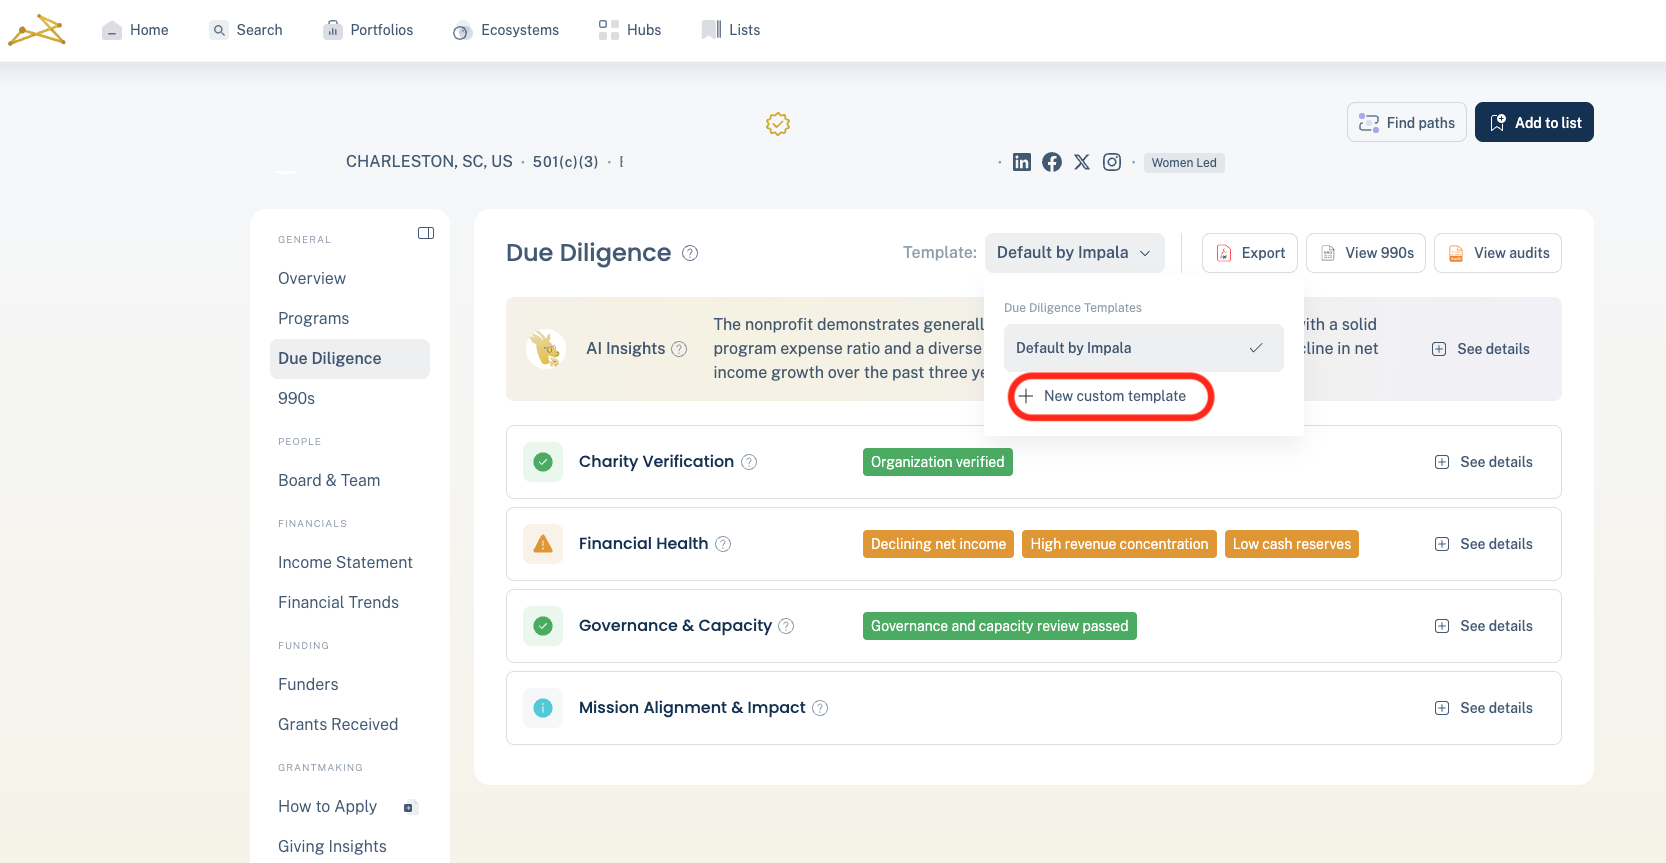This screenshot has width=1666, height=863.
Task: Open Income Statement in the sidebar
Action: click(345, 562)
